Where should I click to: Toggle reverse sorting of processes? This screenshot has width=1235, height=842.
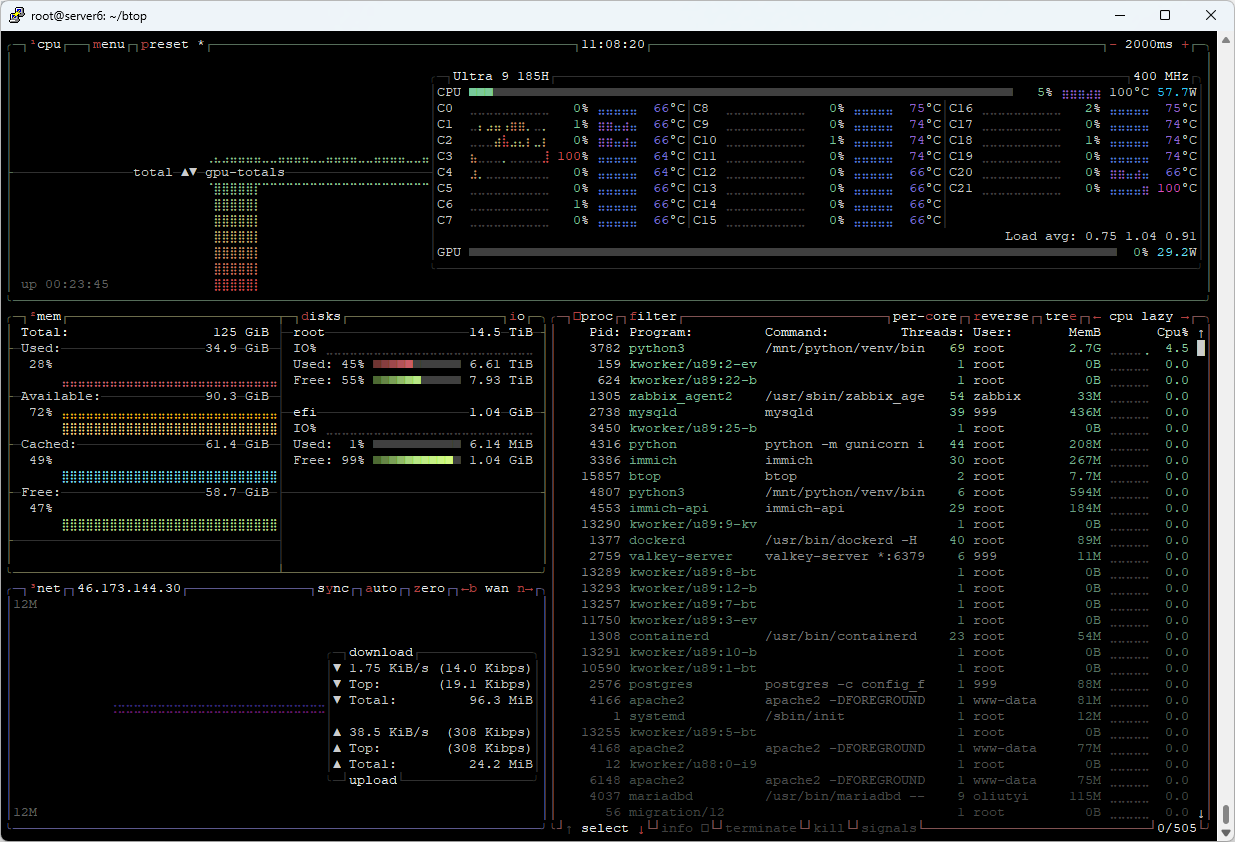click(x=1000, y=317)
